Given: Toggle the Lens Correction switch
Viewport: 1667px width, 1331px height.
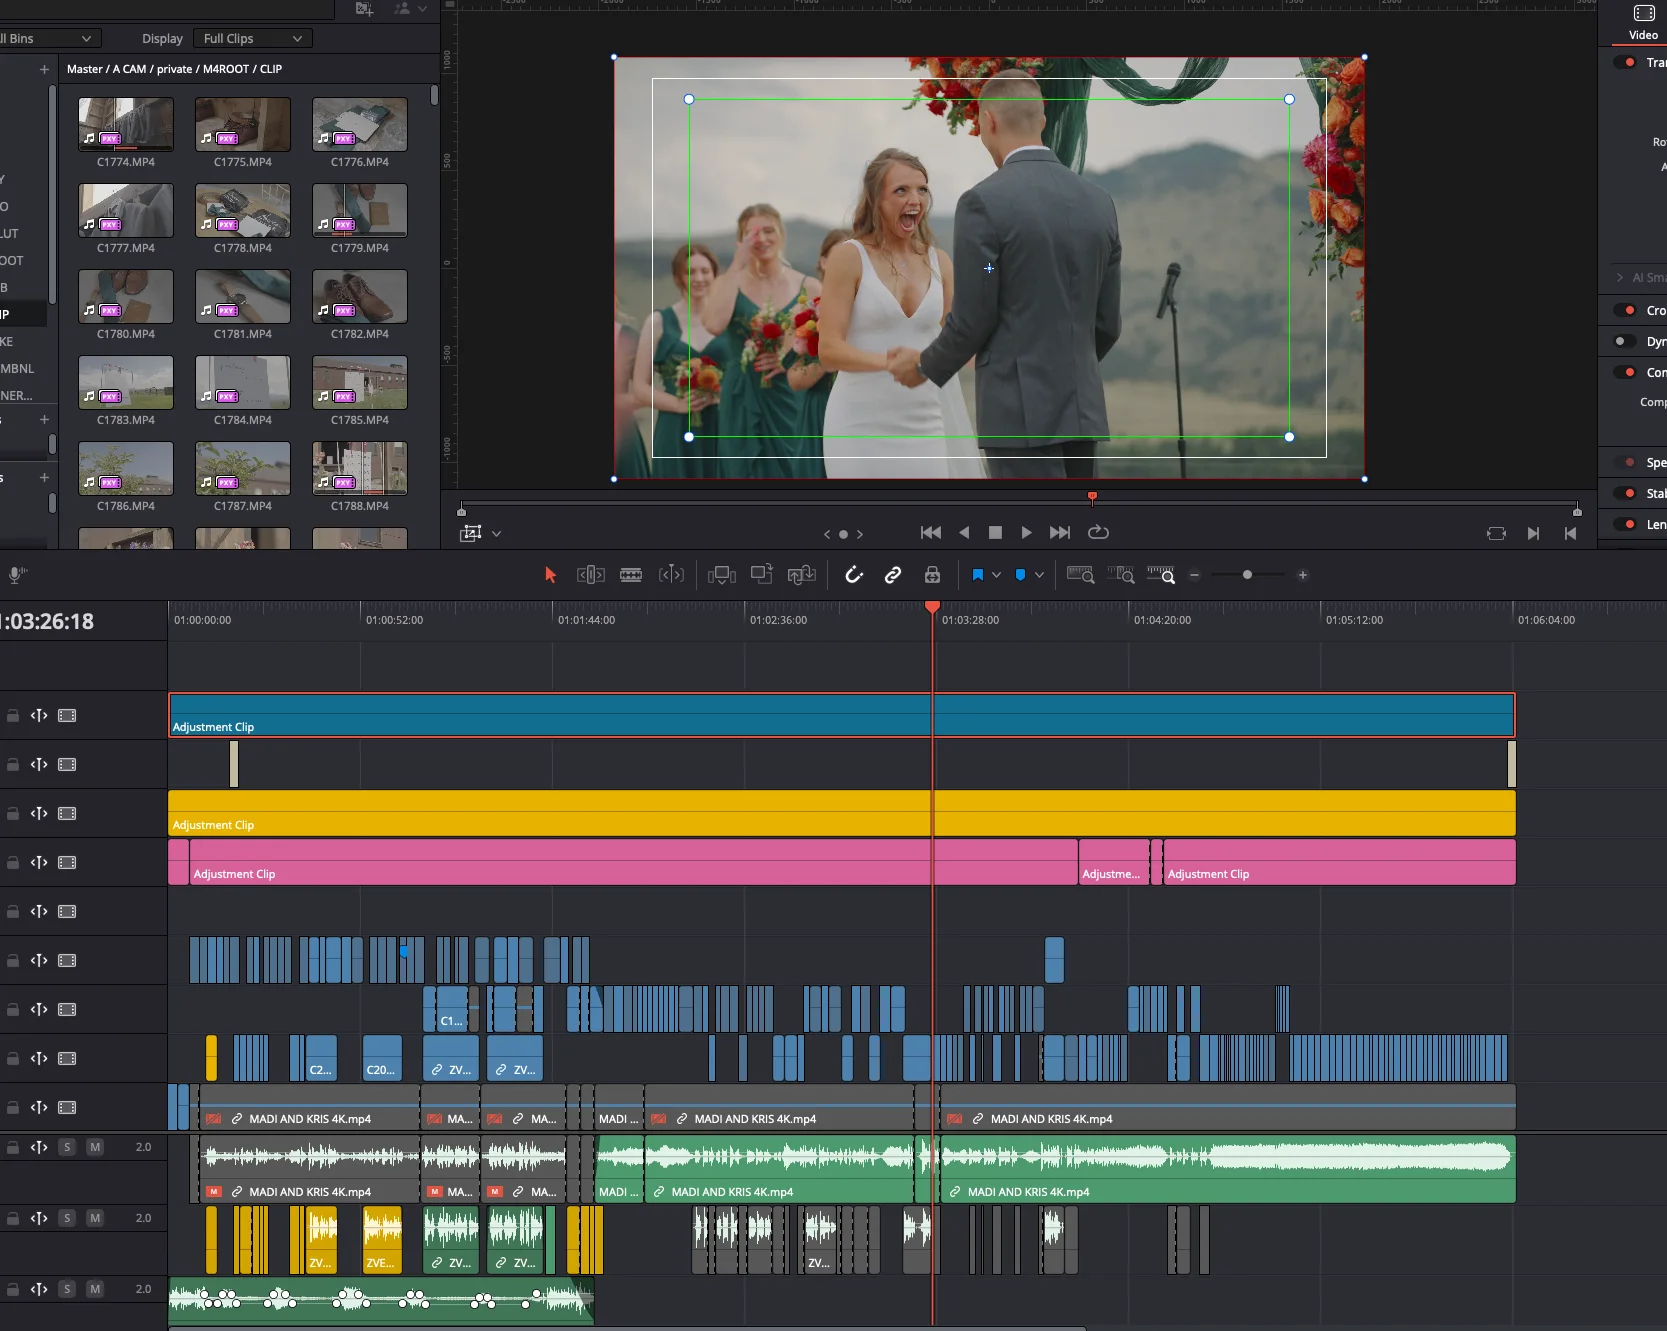Looking at the screenshot, I should [1625, 524].
